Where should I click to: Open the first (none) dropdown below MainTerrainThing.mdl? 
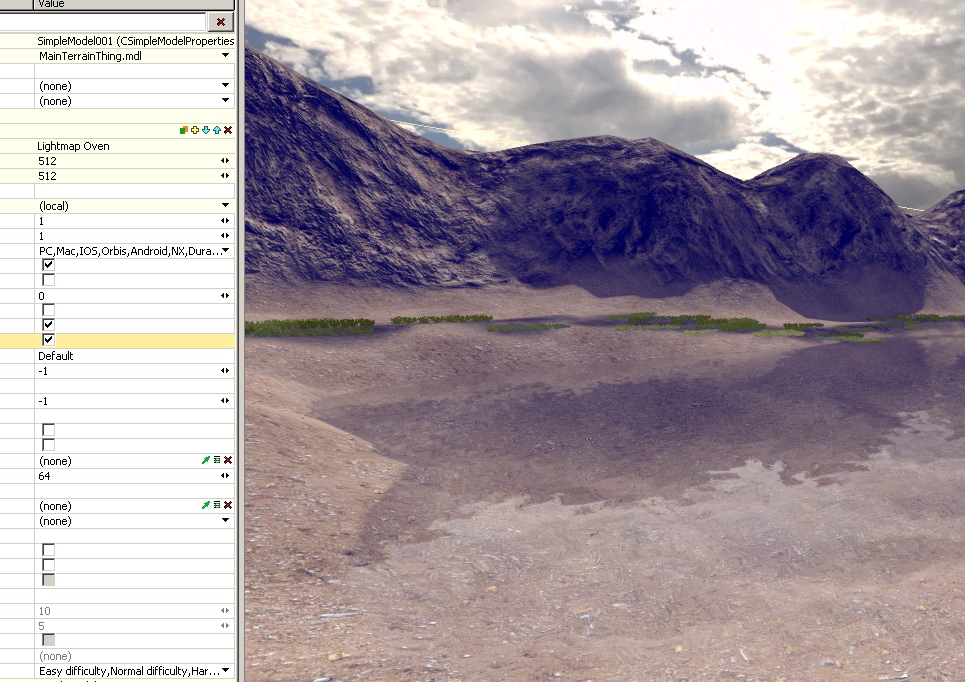click(225, 86)
